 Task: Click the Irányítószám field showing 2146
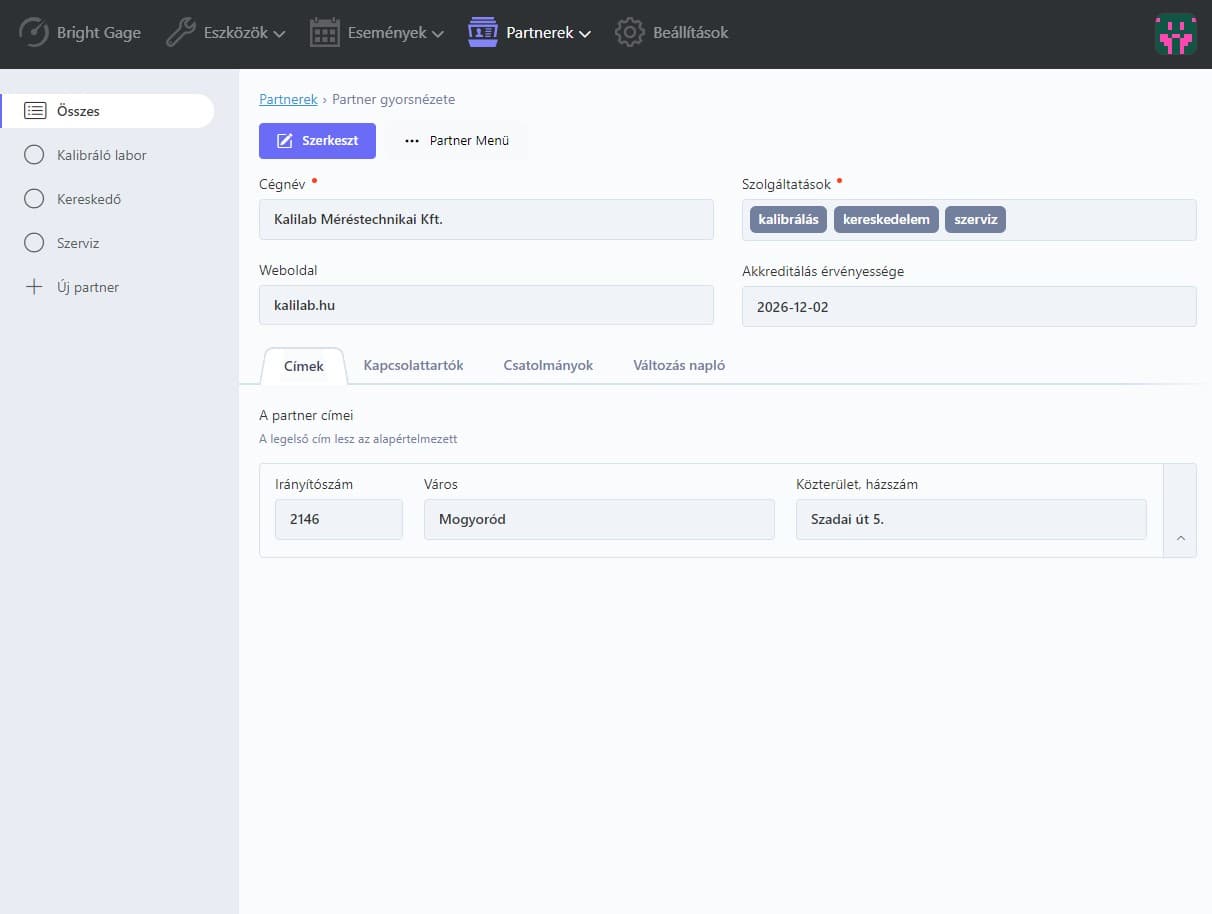[339, 519]
